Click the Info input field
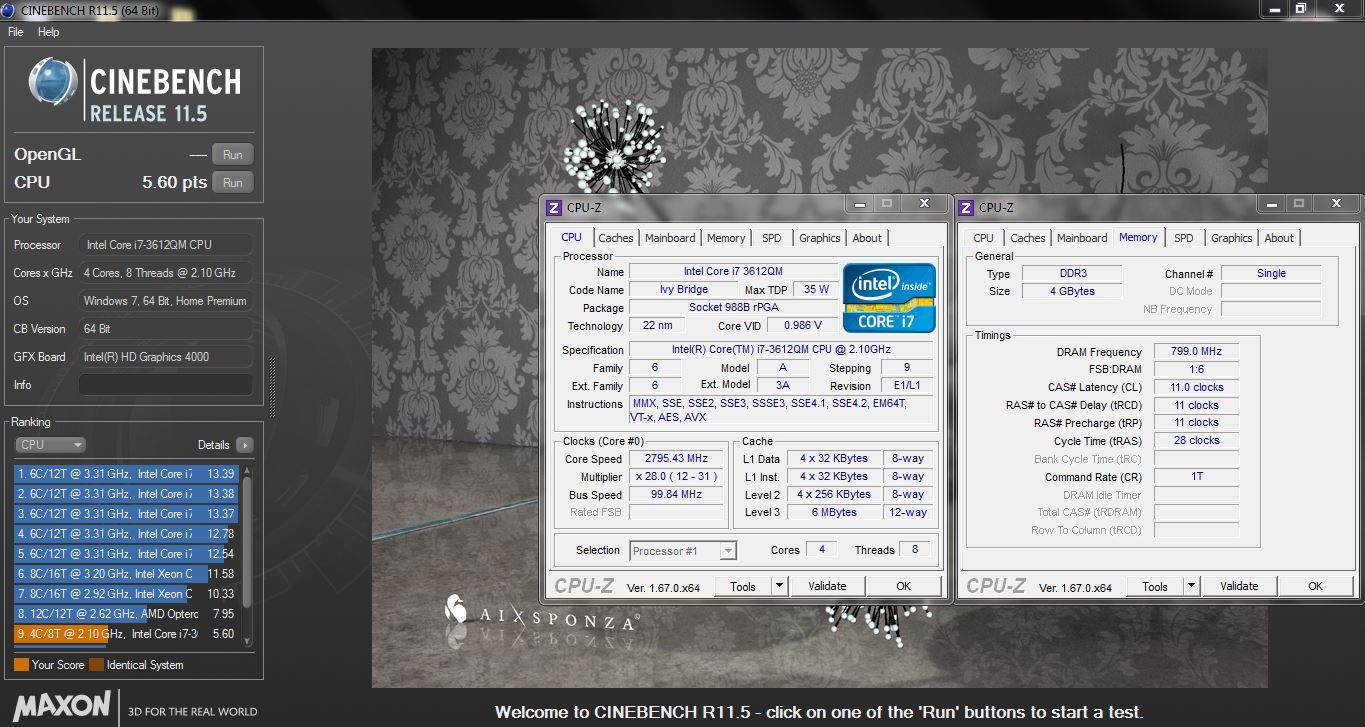This screenshot has height=727, width=1365. point(166,385)
